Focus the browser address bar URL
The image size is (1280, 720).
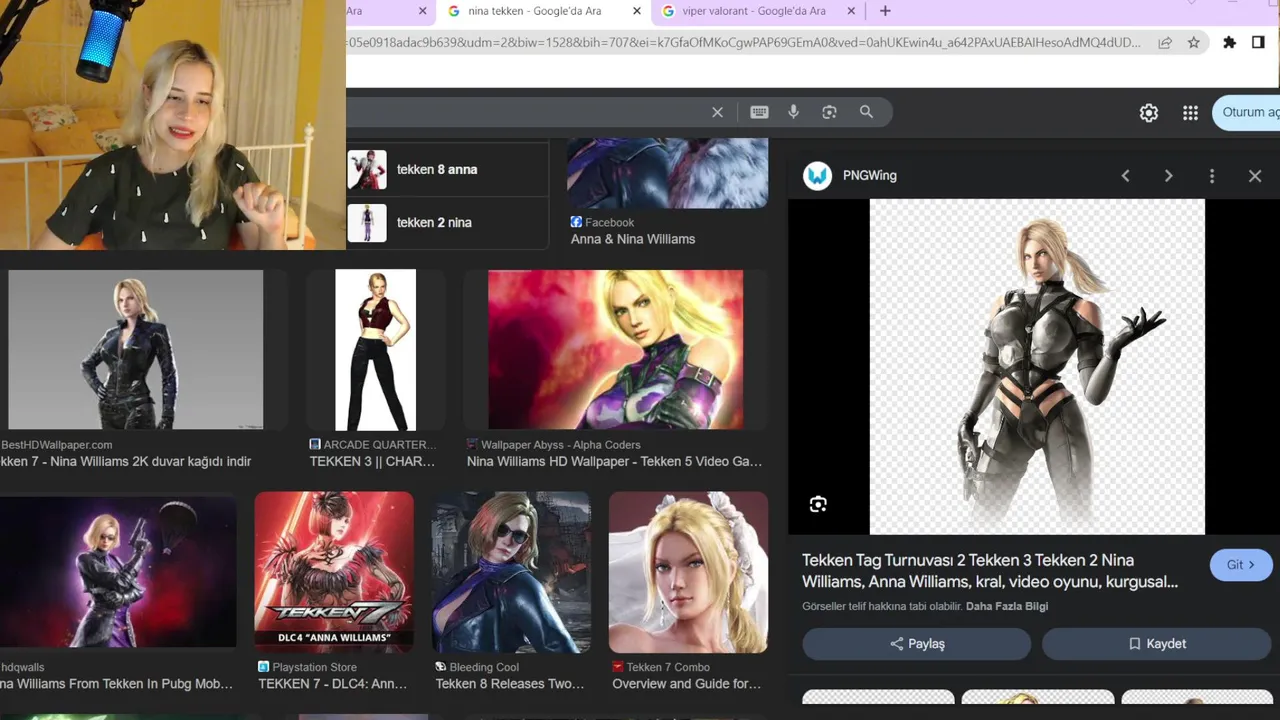click(745, 42)
